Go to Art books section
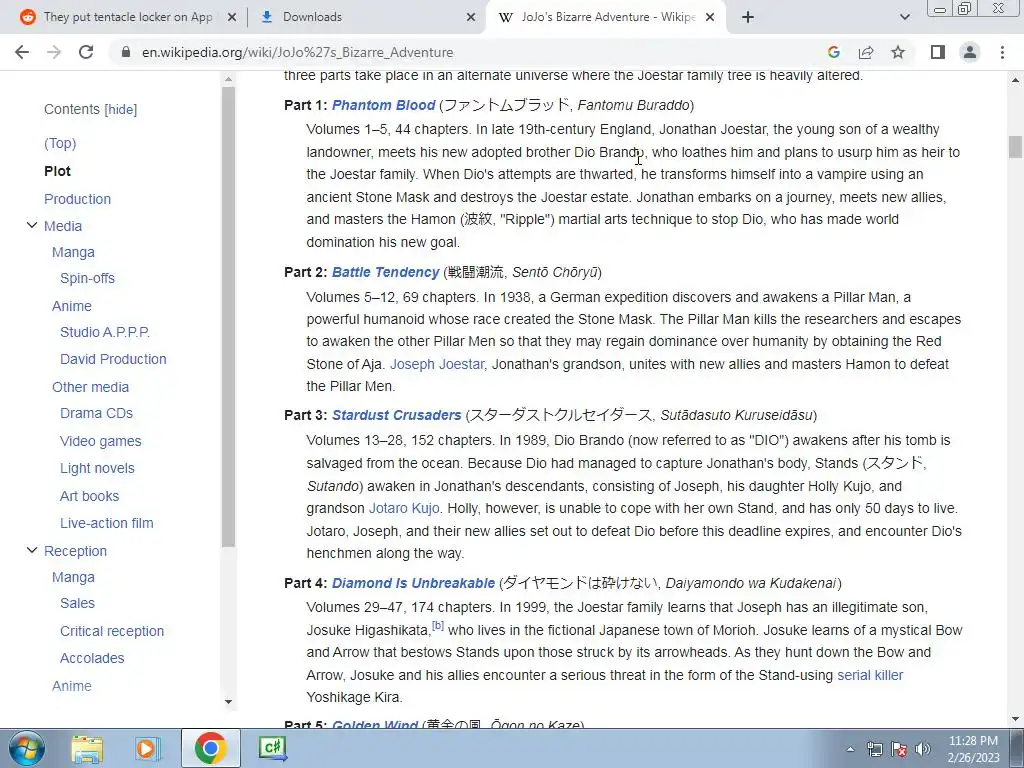The image size is (1024, 768). [89, 496]
